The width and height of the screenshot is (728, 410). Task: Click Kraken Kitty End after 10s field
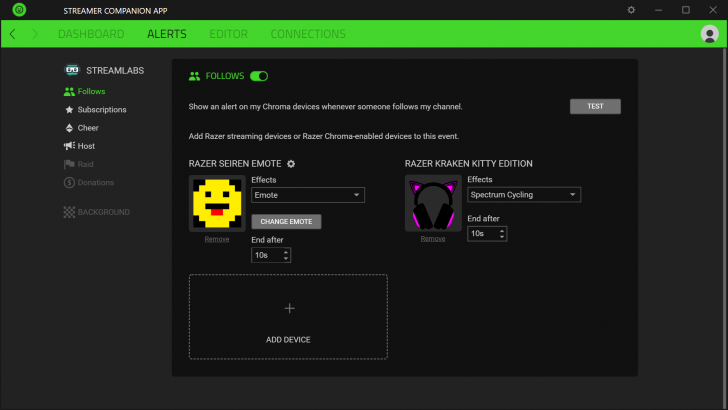487,234
